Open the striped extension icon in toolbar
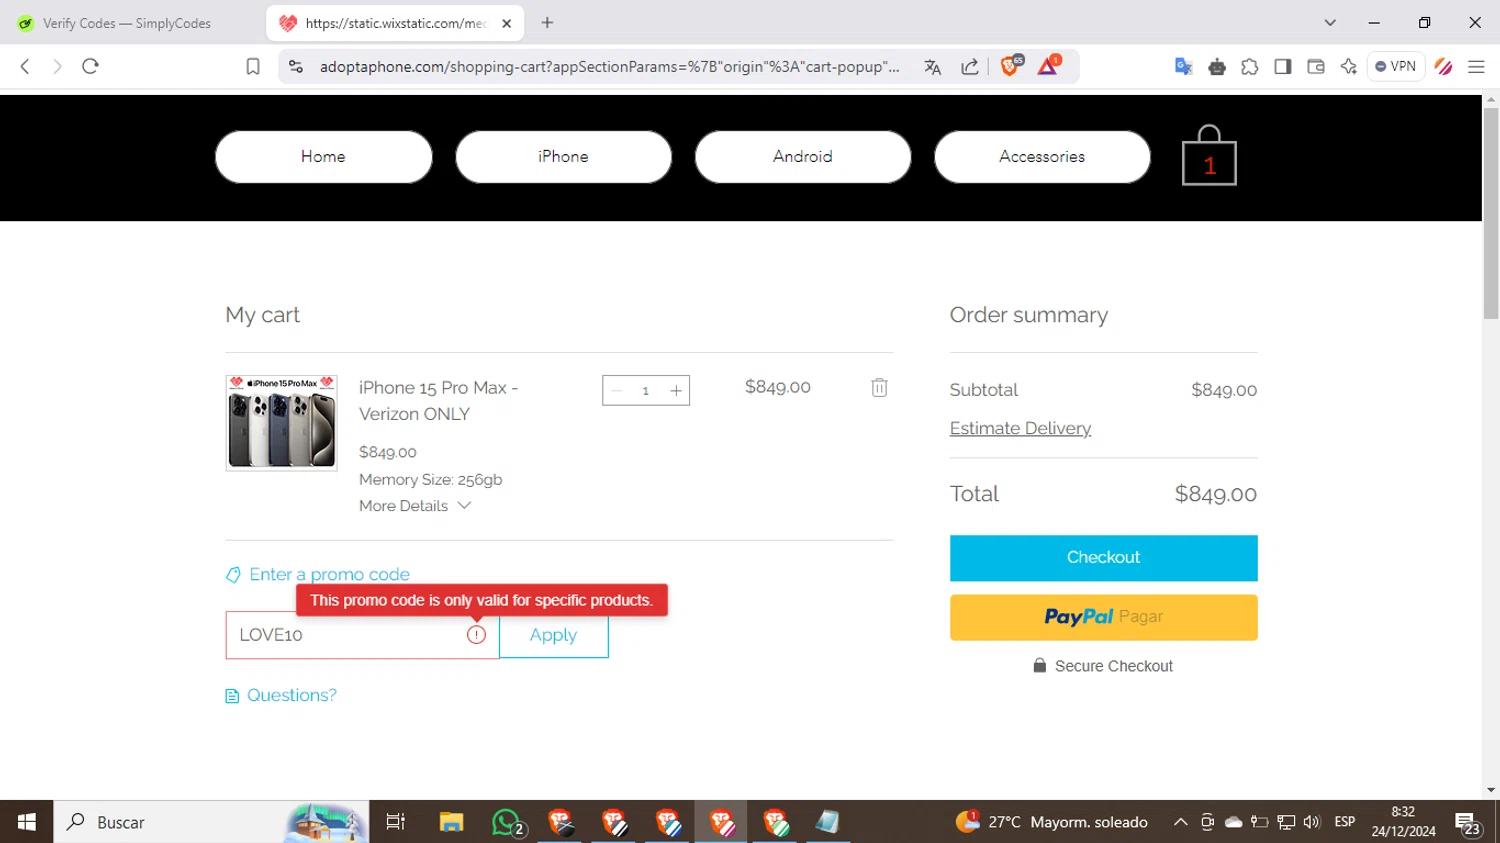Screen dimensions: 1500x843 tap(1443, 66)
